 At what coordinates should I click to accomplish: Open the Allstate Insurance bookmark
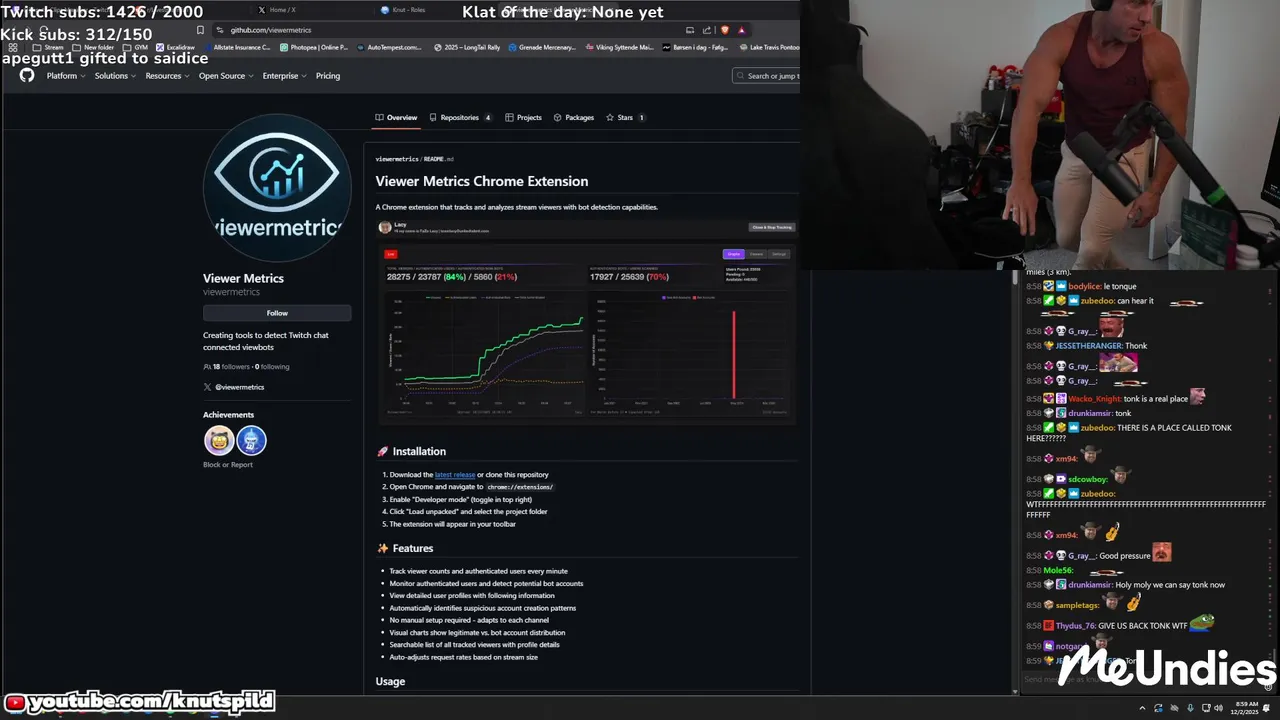(x=236, y=47)
